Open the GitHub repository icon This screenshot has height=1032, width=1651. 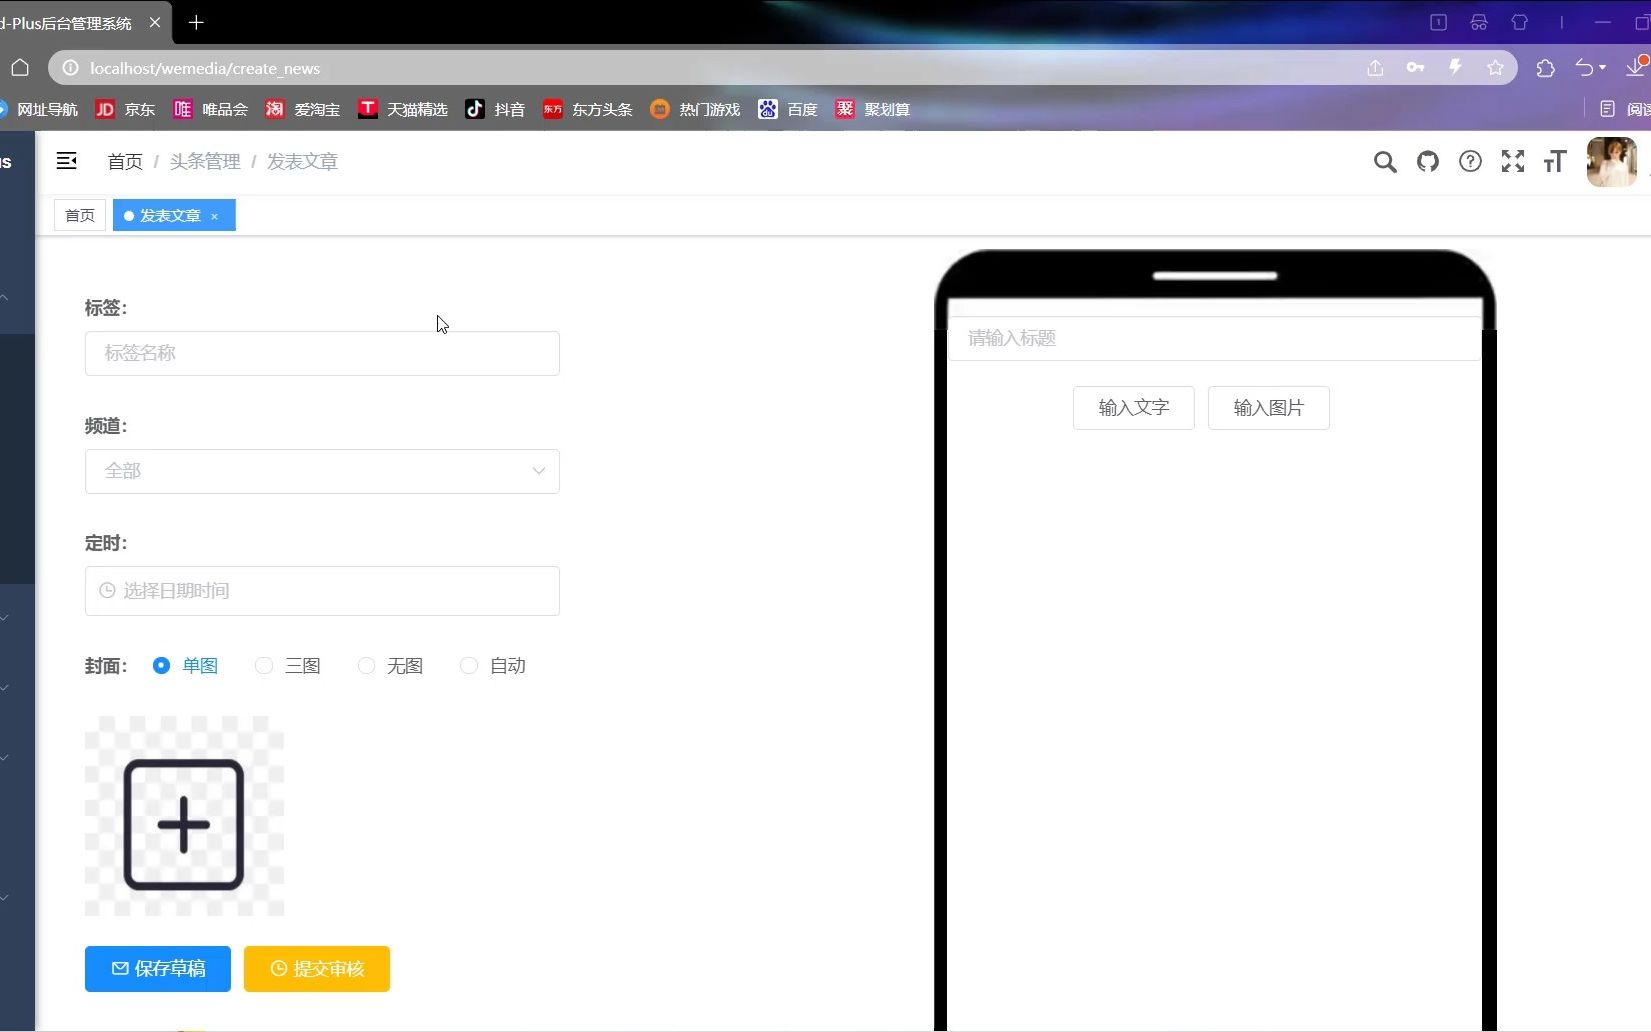click(x=1428, y=161)
